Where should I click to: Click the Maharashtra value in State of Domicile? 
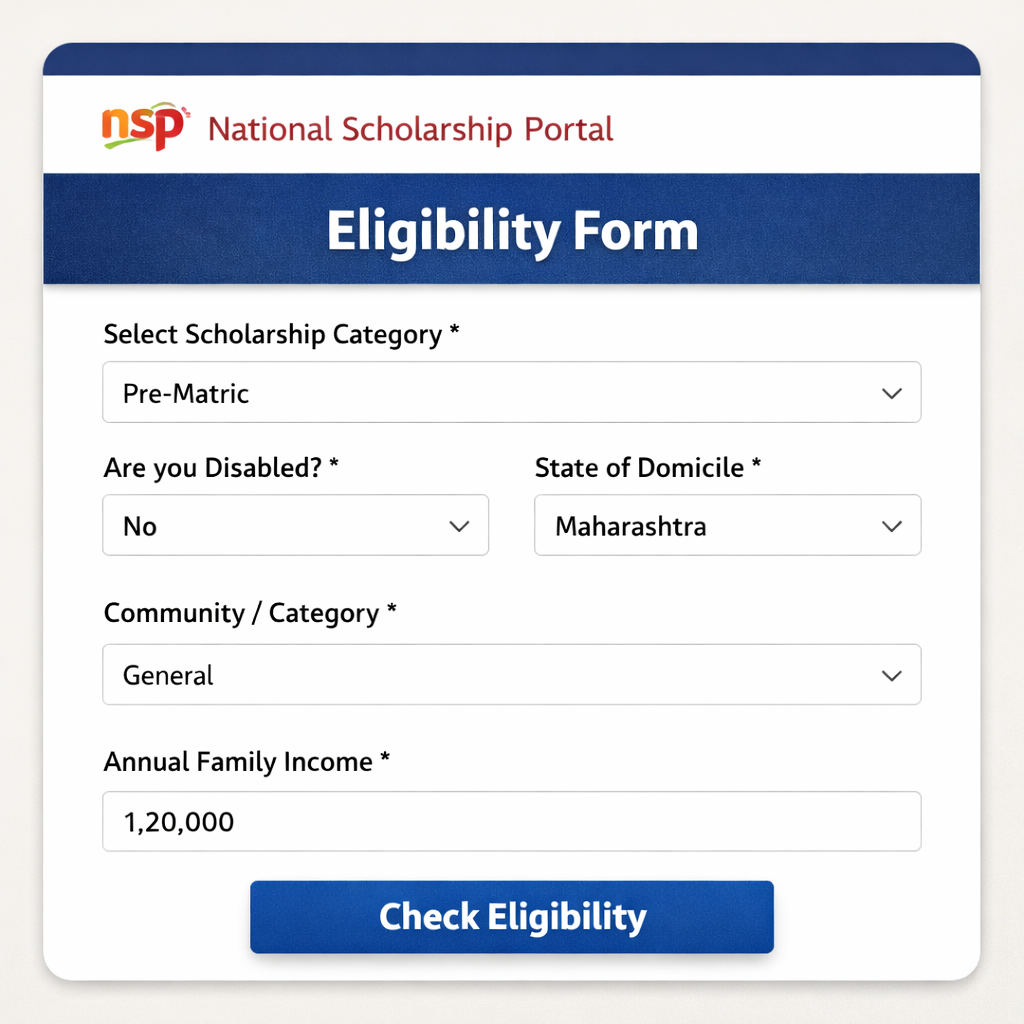631,525
